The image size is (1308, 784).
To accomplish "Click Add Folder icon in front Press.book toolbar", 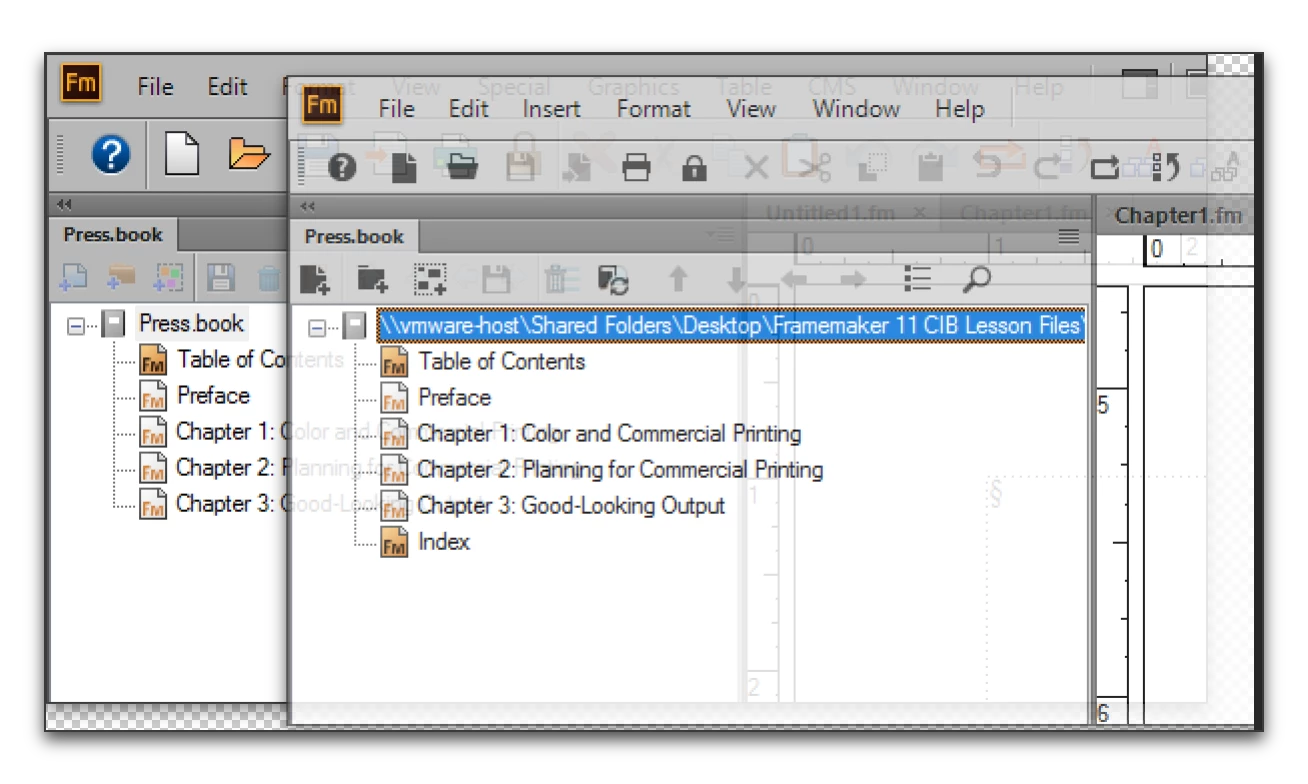I will click(372, 279).
